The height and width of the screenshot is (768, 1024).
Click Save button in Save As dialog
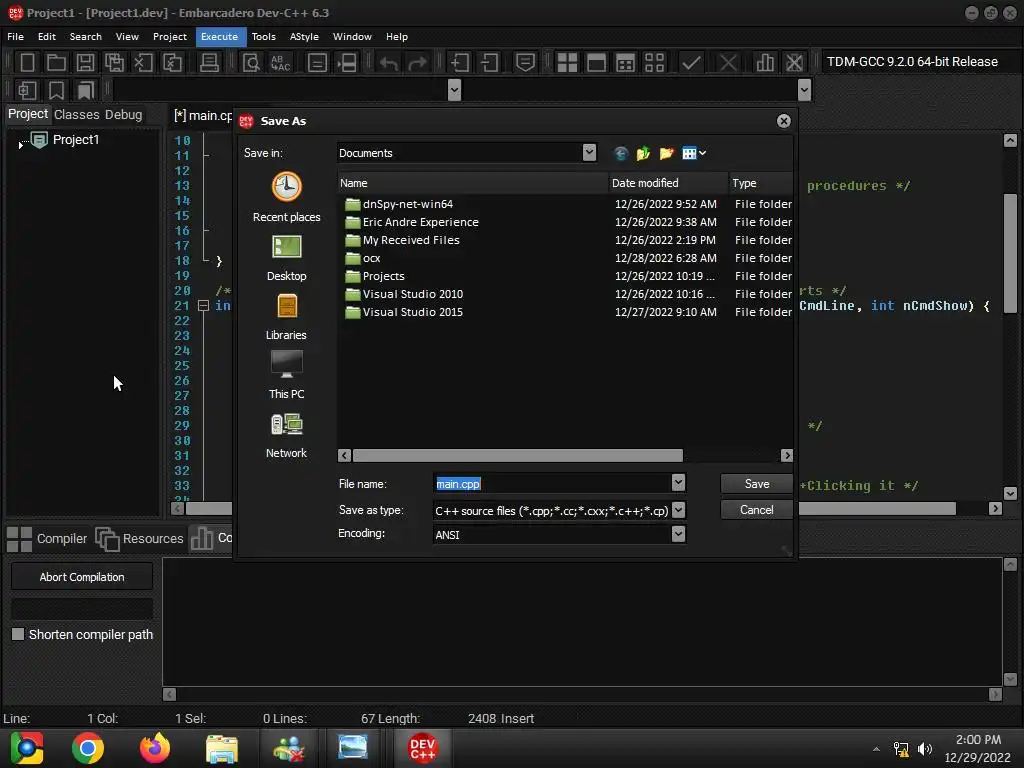756,484
